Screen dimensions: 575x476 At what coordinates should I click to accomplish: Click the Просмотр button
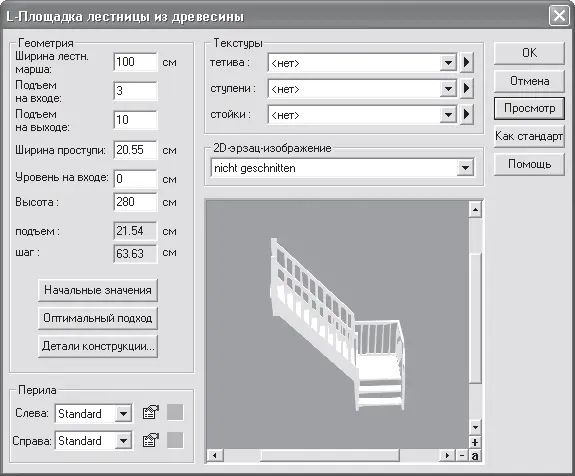coord(529,108)
